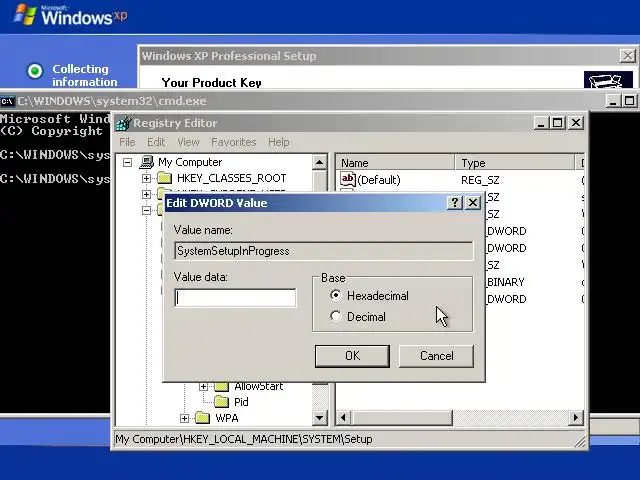Open the Help menu in Registry Editor
The height and width of the screenshot is (480, 640).
point(279,142)
